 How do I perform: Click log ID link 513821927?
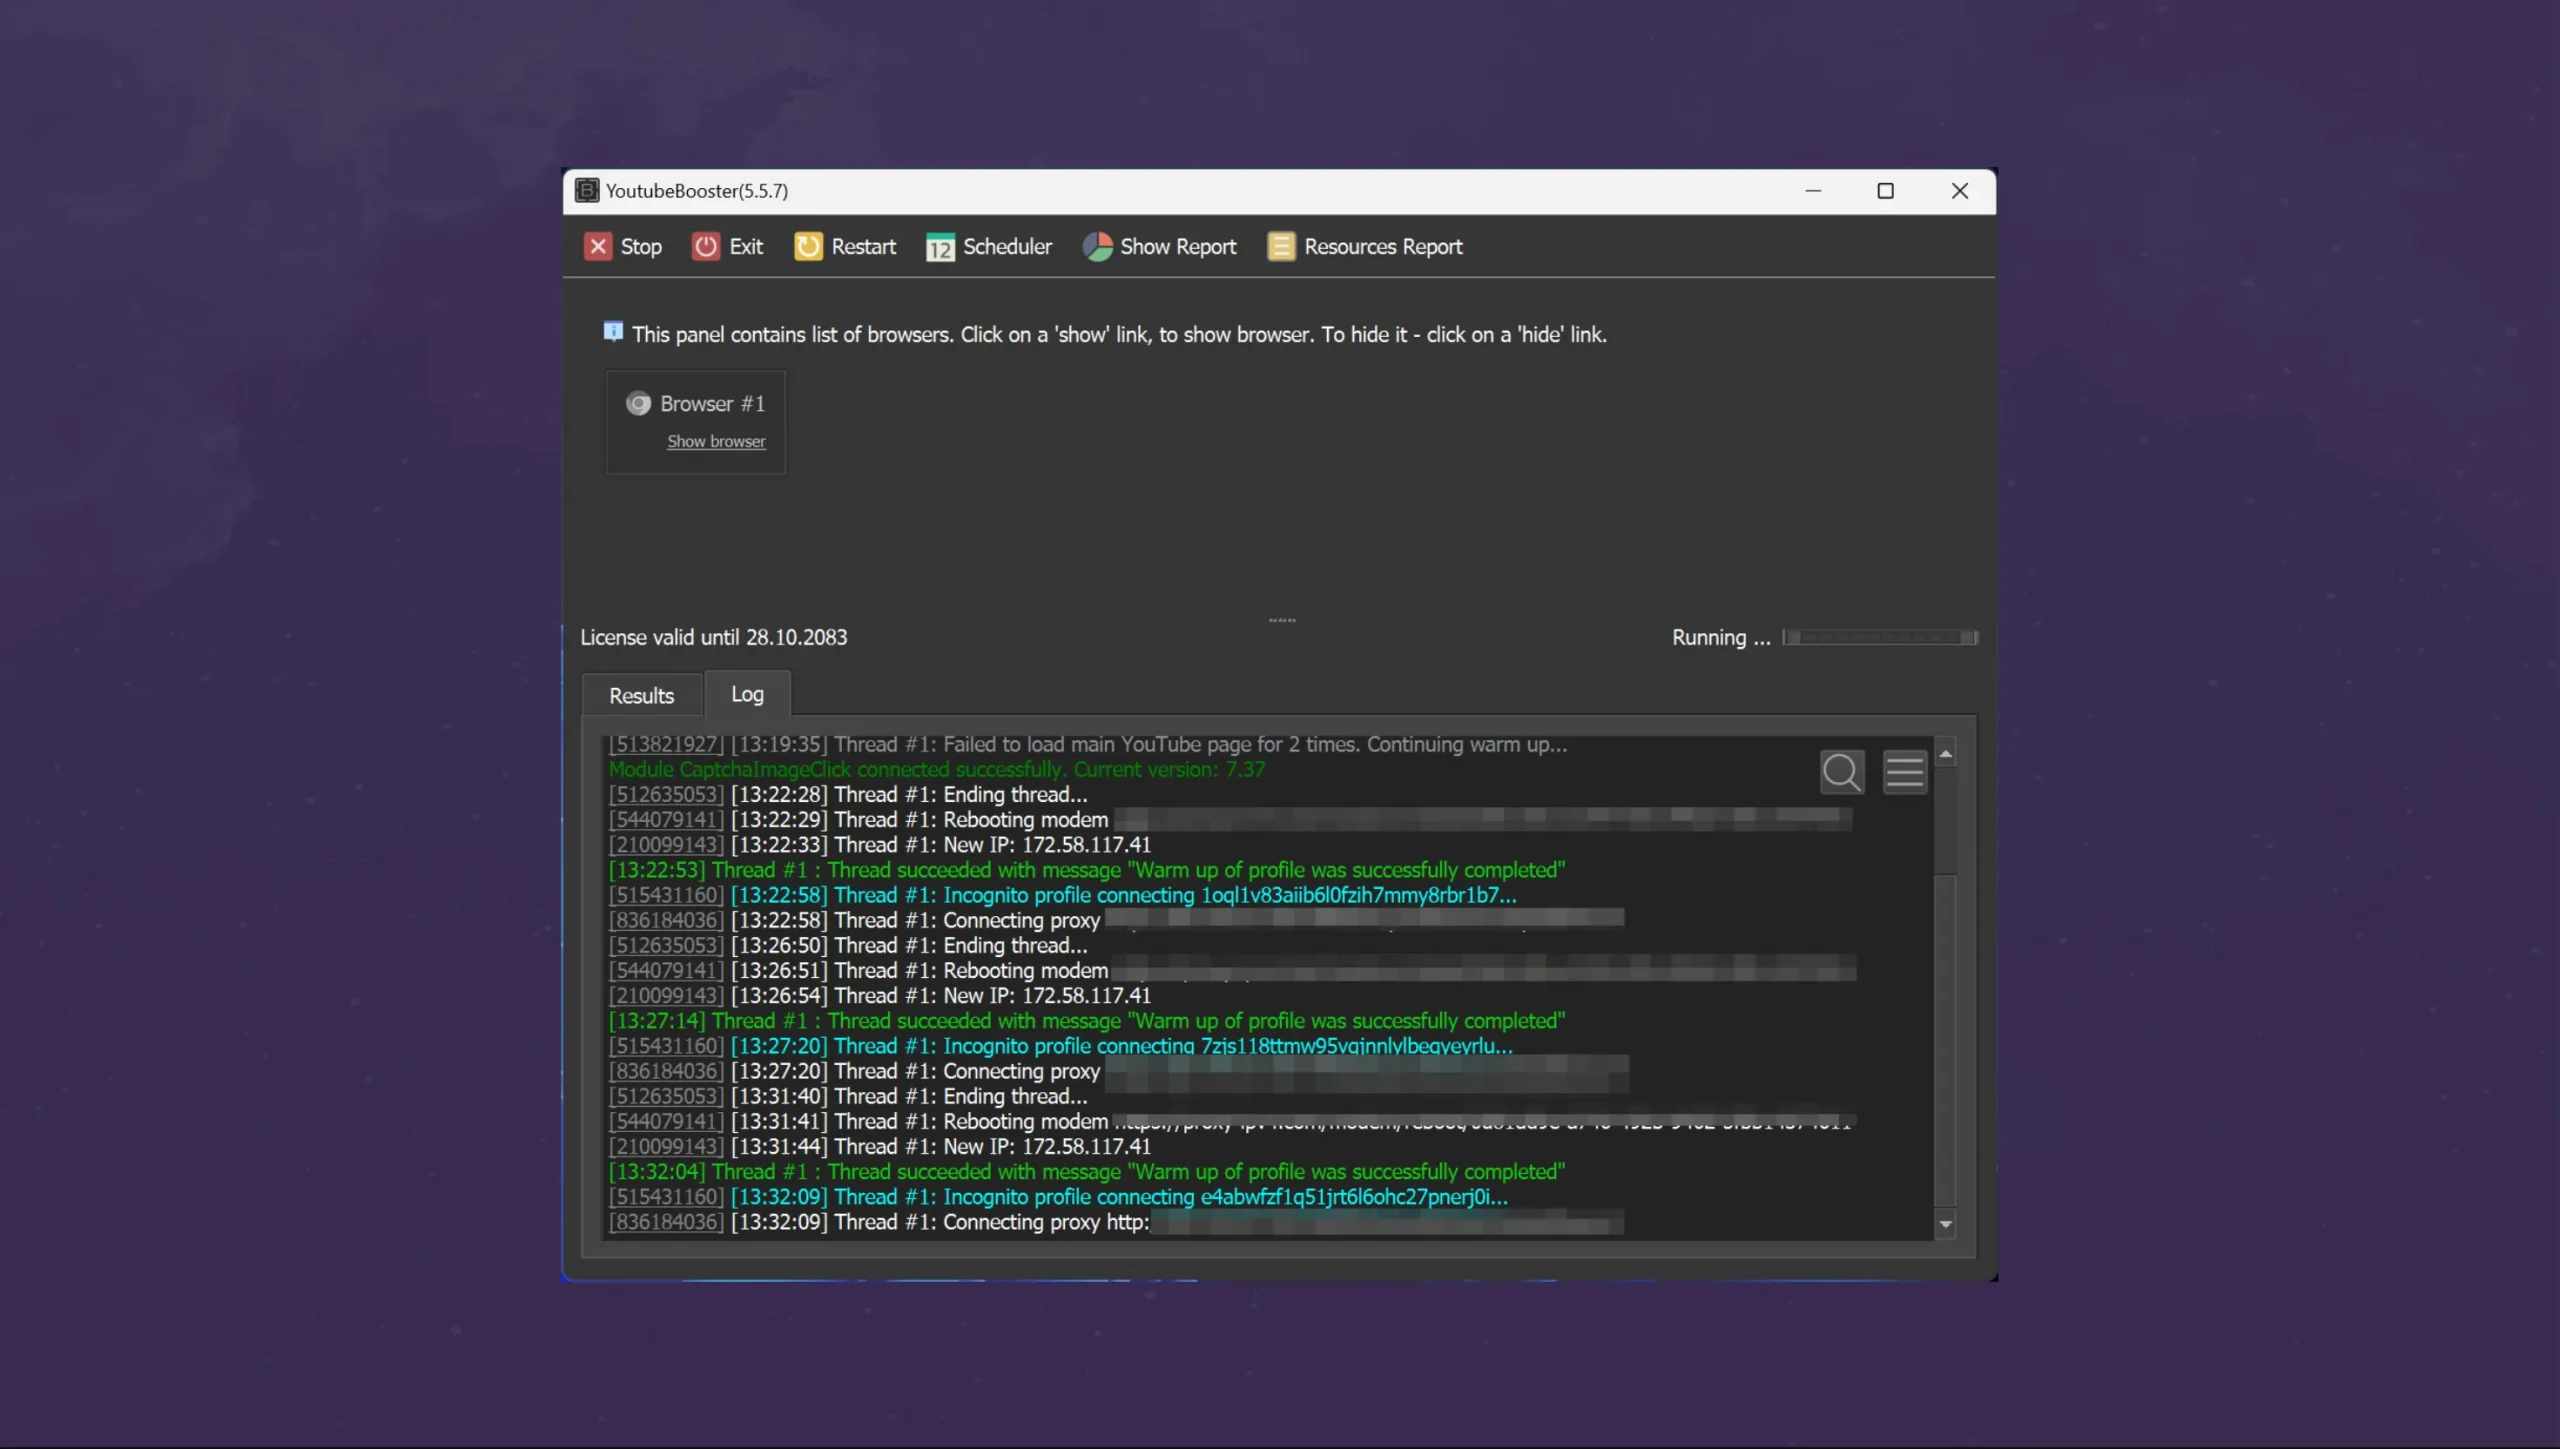(x=666, y=745)
